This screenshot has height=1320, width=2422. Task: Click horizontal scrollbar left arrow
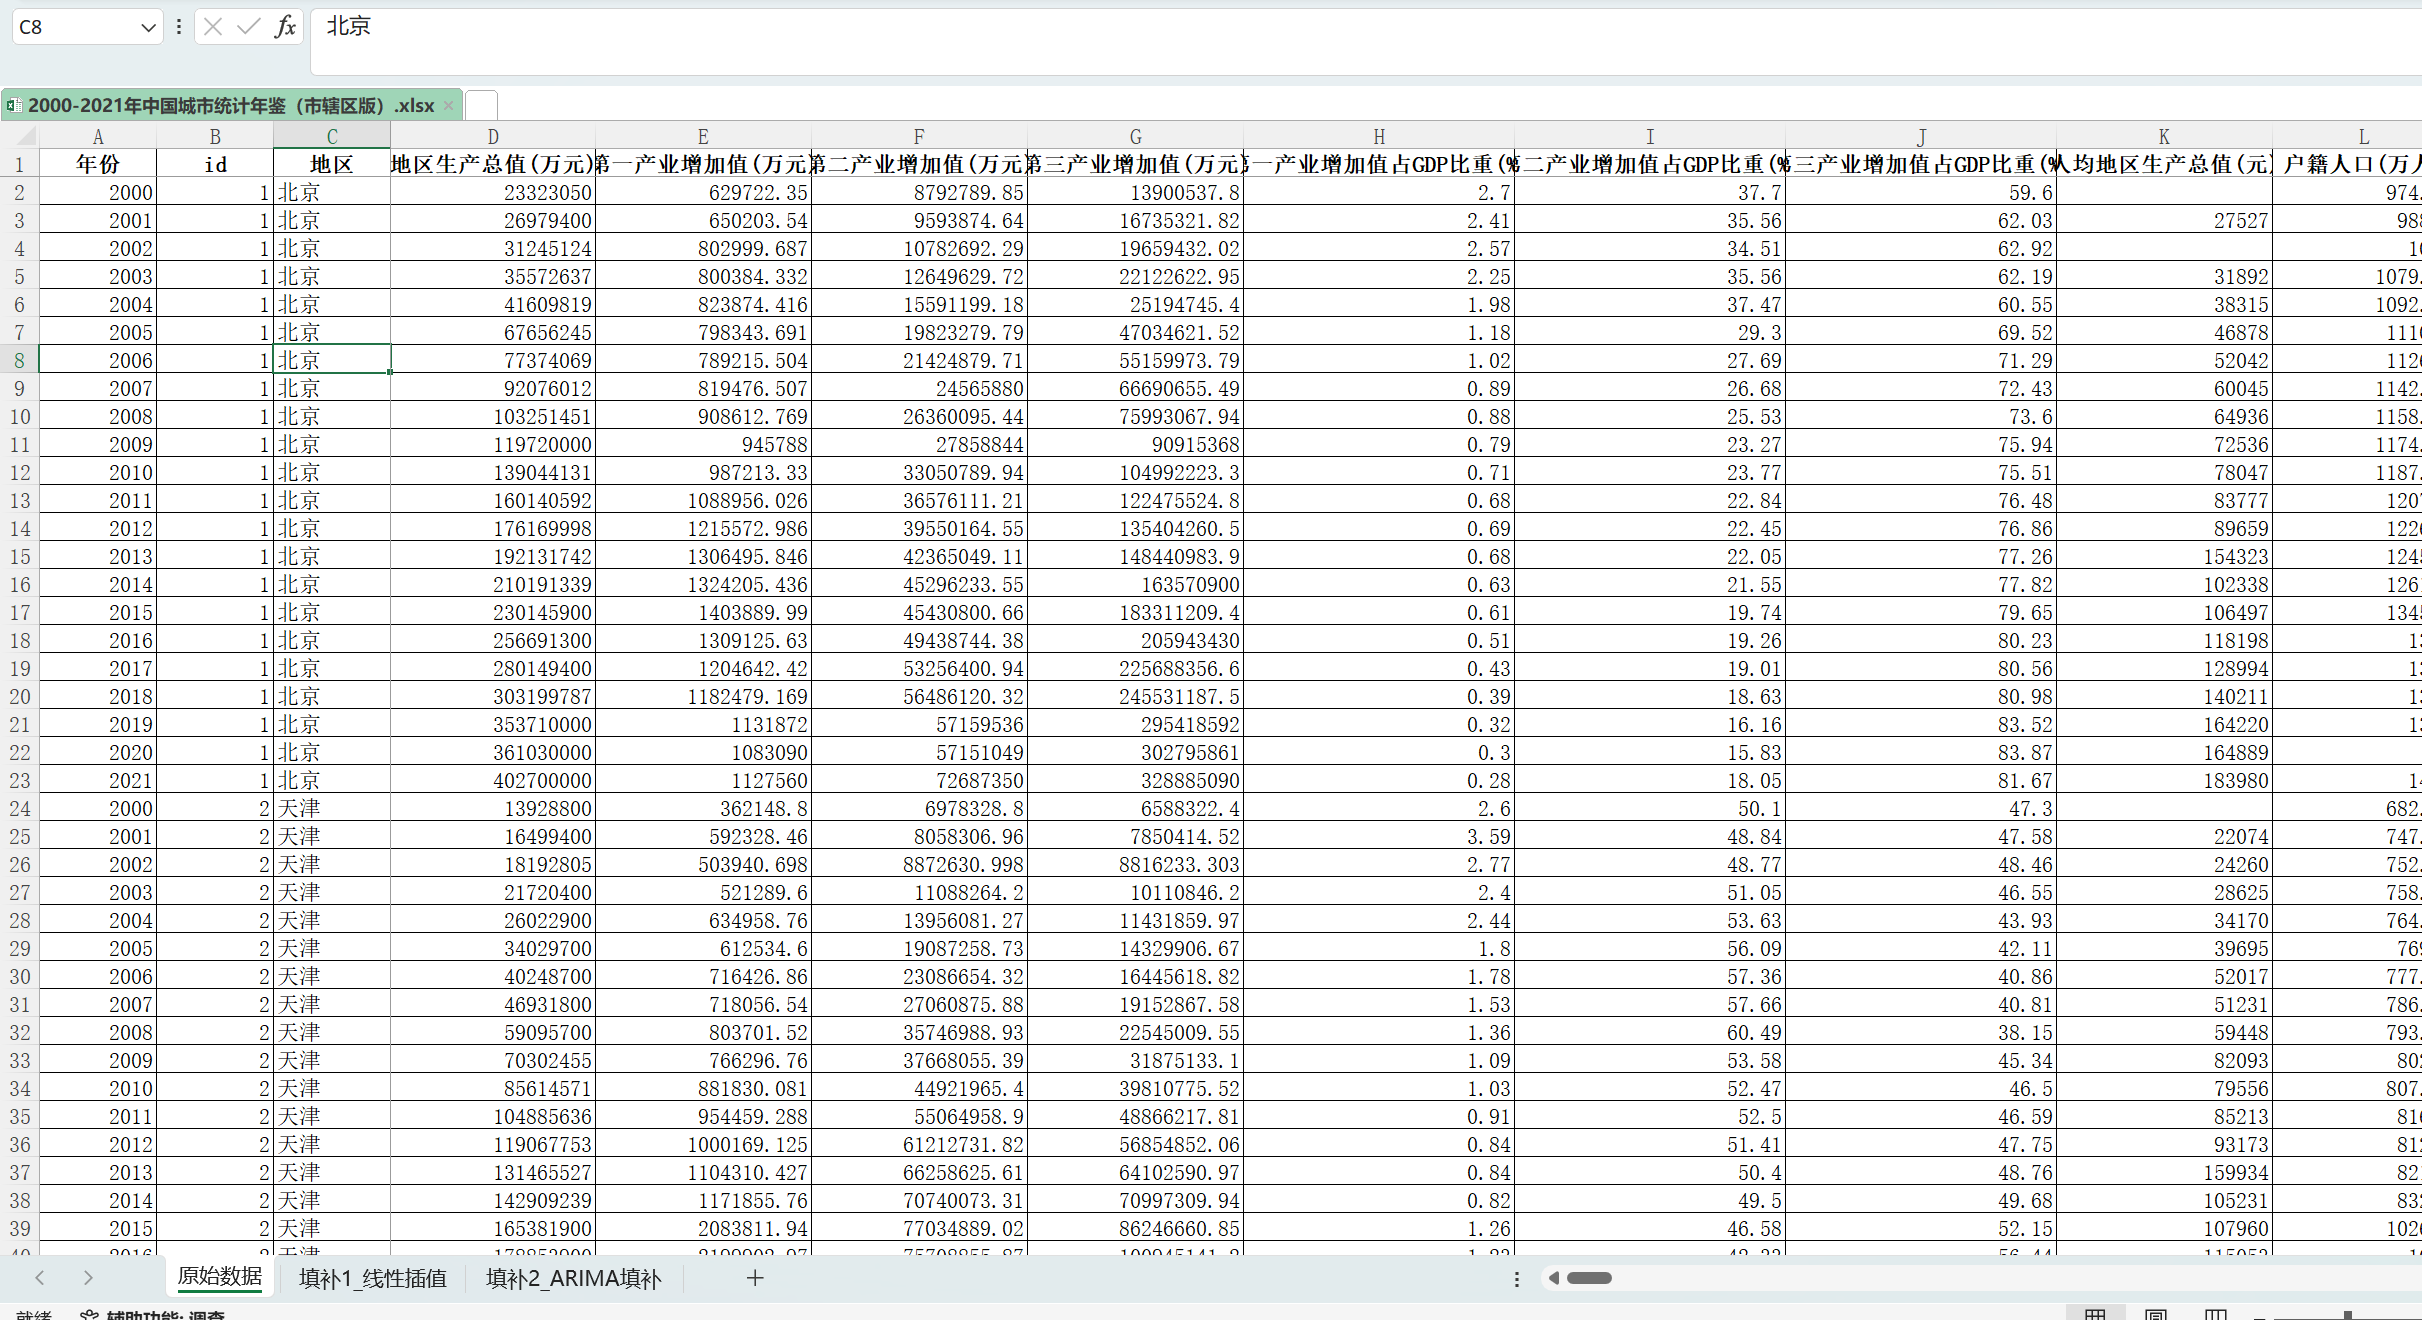pos(1554,1278)
